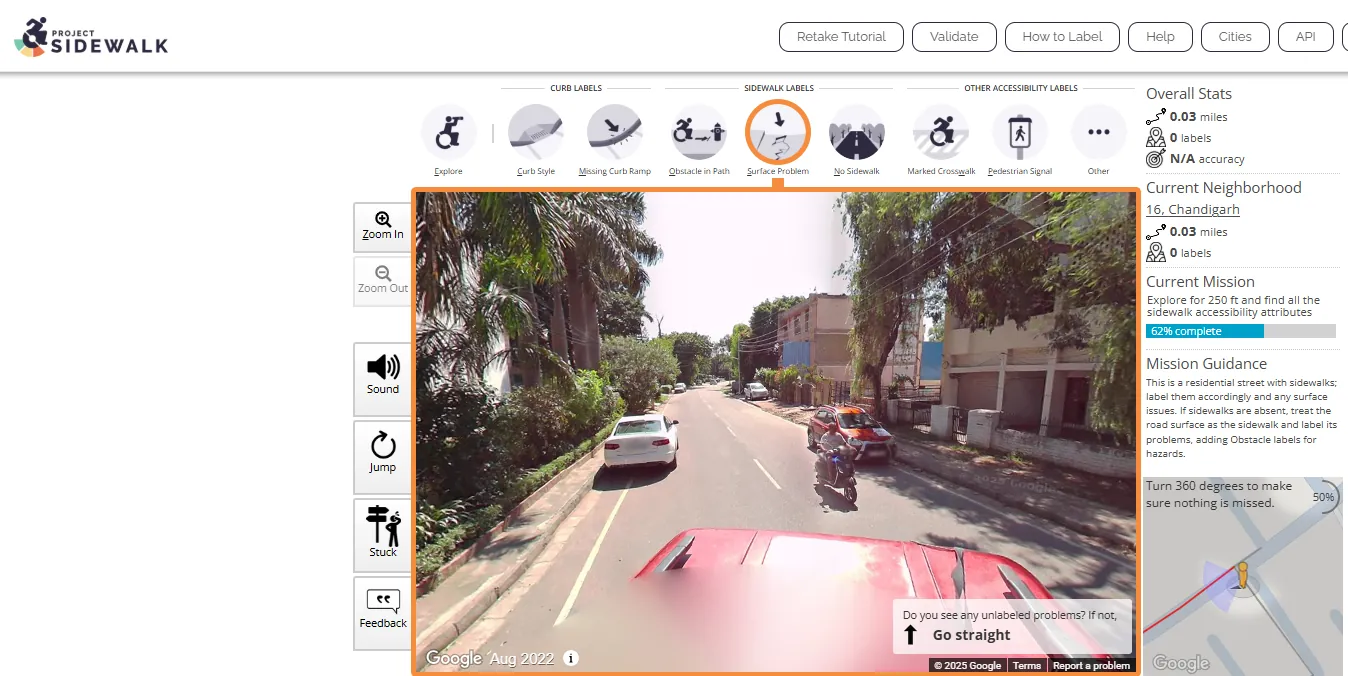This screenshot has width=1348, height=676.
Task: Click the Mission Guidance heading
Action: pos(1206,364)
